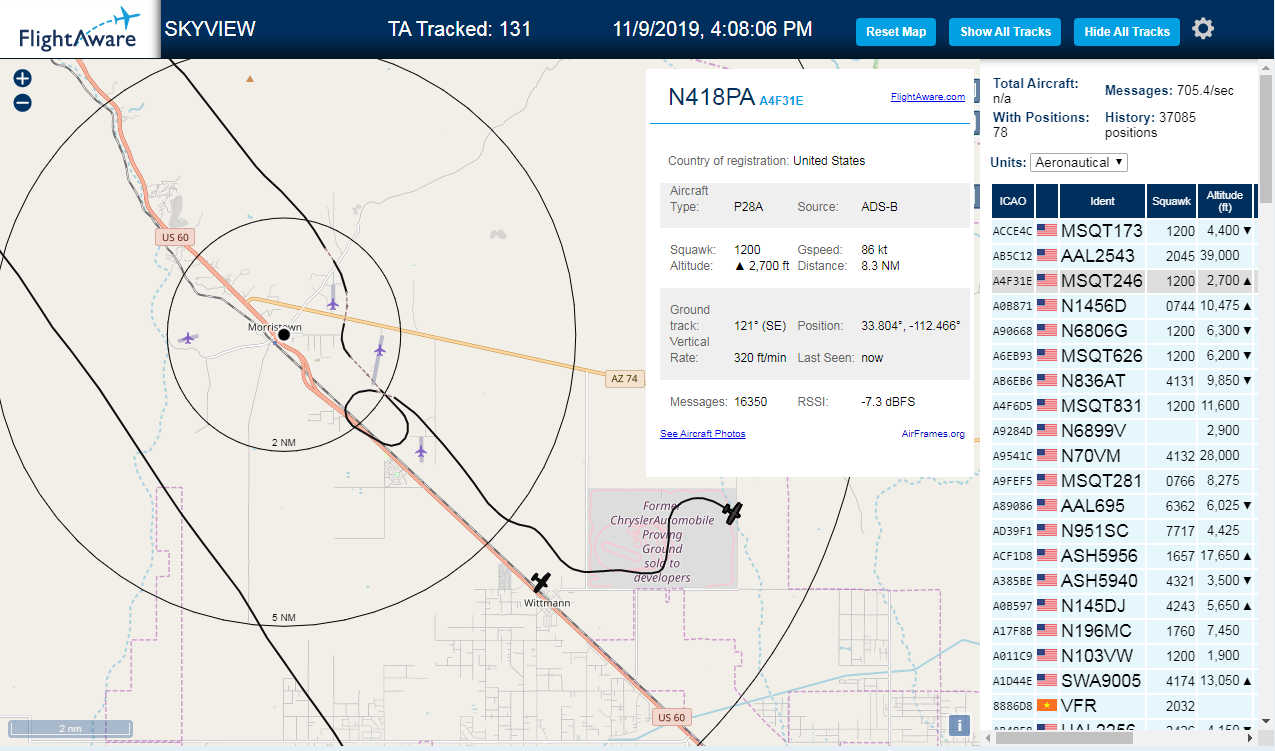Image resolution: width=1275 pixels, height=751 pixels.
Task: Click the US flag in the ASH5956 row
Action: 1047,556
